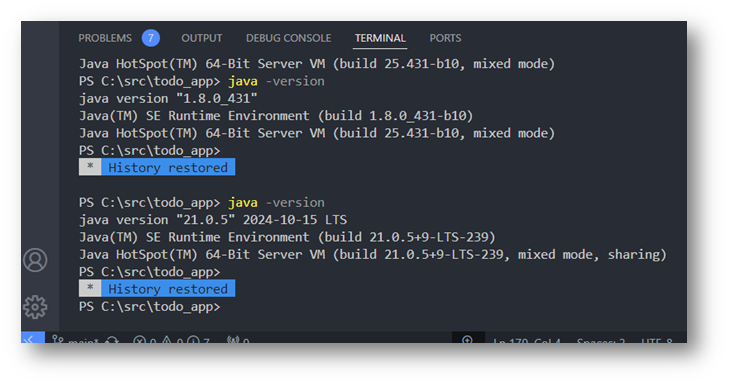Viewport: 729px width, 385px height.
Task: Click the Runtime Environment build 21.0.5+9-LTS-239 line
Action: click(287, 237)
